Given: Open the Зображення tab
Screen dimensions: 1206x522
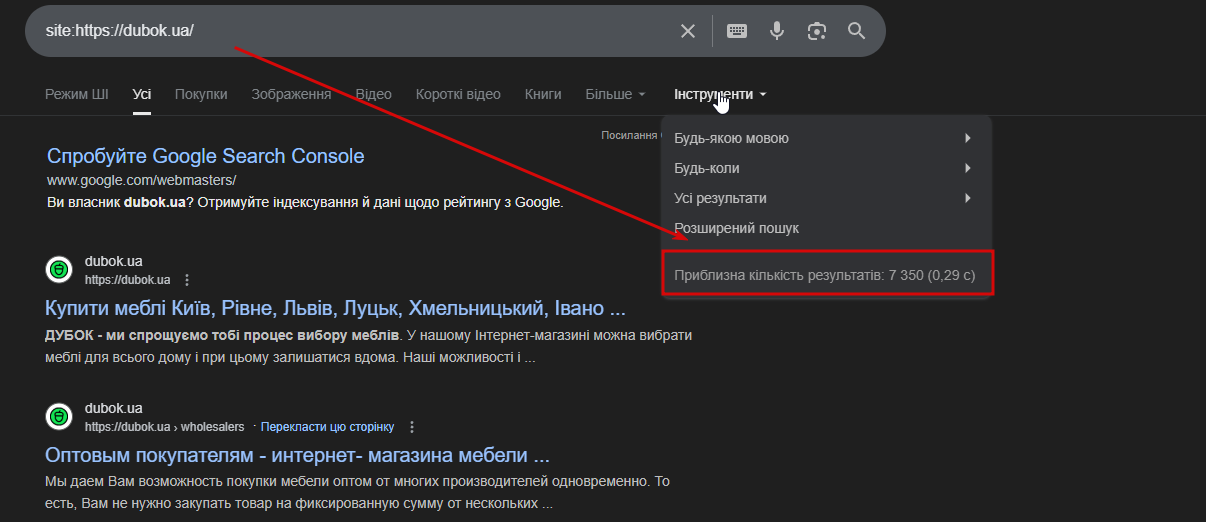Looking at the screenshot, I should pos(291,94).
